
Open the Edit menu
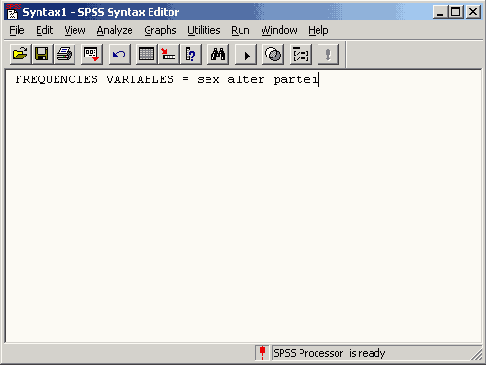[x=44, y=30]
